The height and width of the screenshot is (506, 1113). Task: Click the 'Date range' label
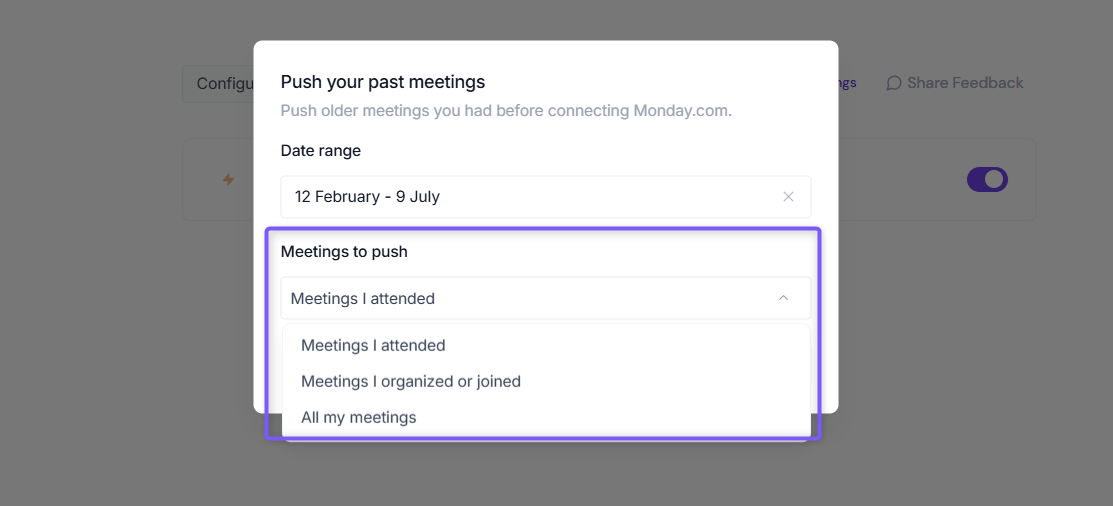(321, 150)
